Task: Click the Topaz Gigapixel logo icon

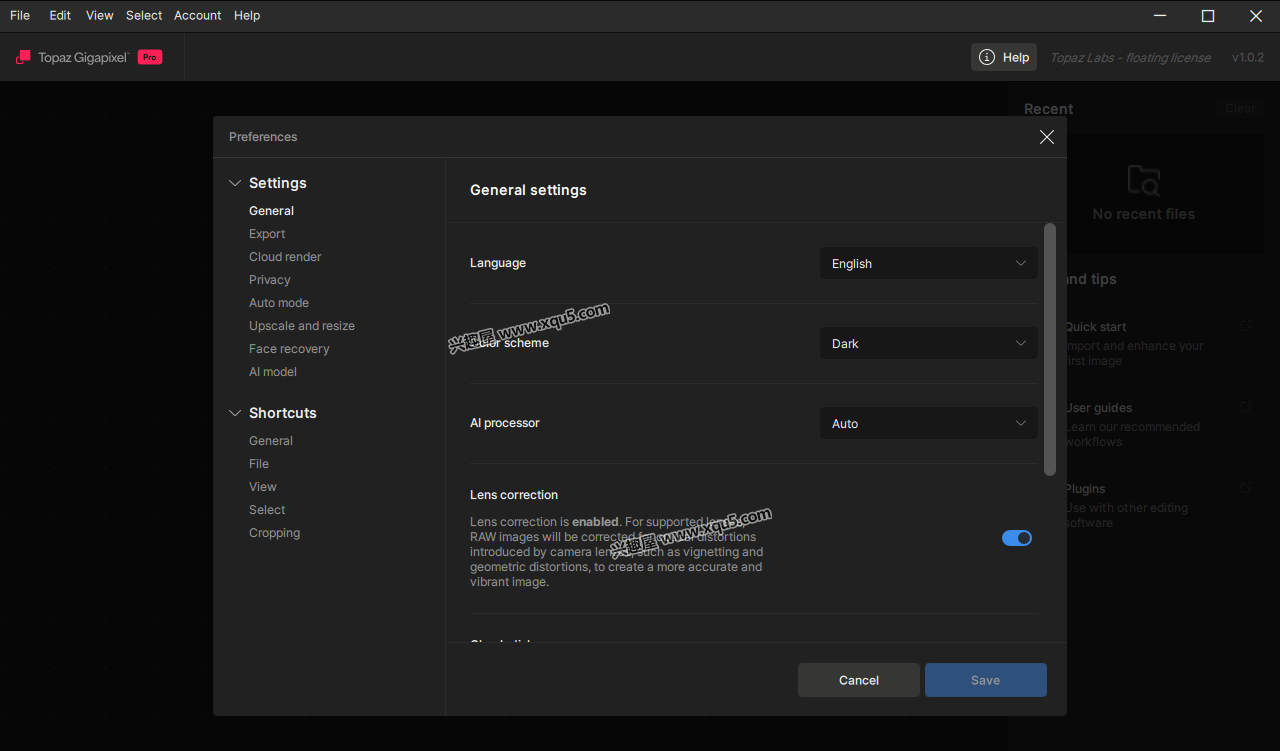Action: coord(23,57)
